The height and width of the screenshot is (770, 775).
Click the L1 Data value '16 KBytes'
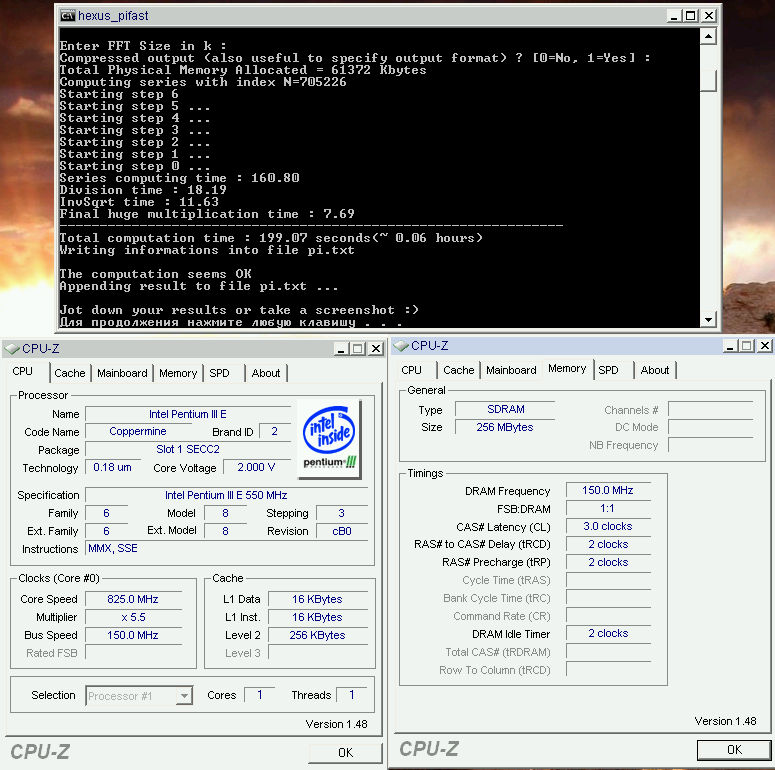[317, 599]
